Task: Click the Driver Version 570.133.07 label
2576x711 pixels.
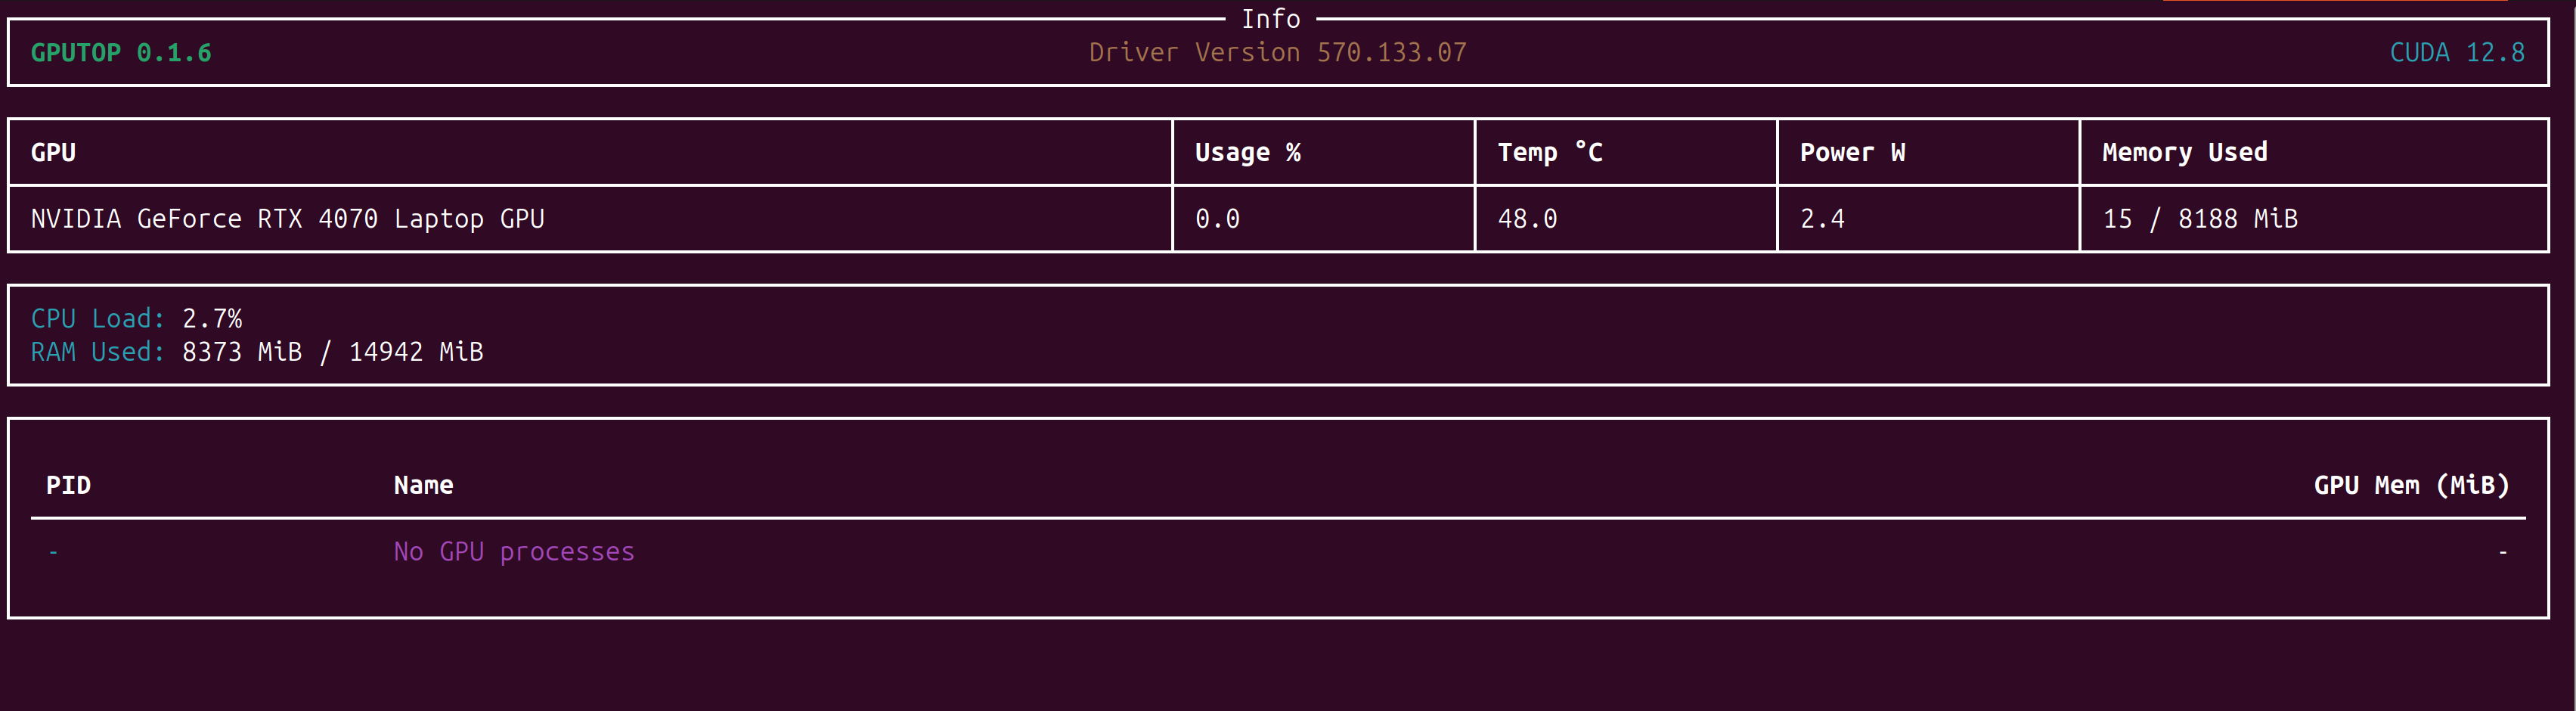Action: point(1277,53)
